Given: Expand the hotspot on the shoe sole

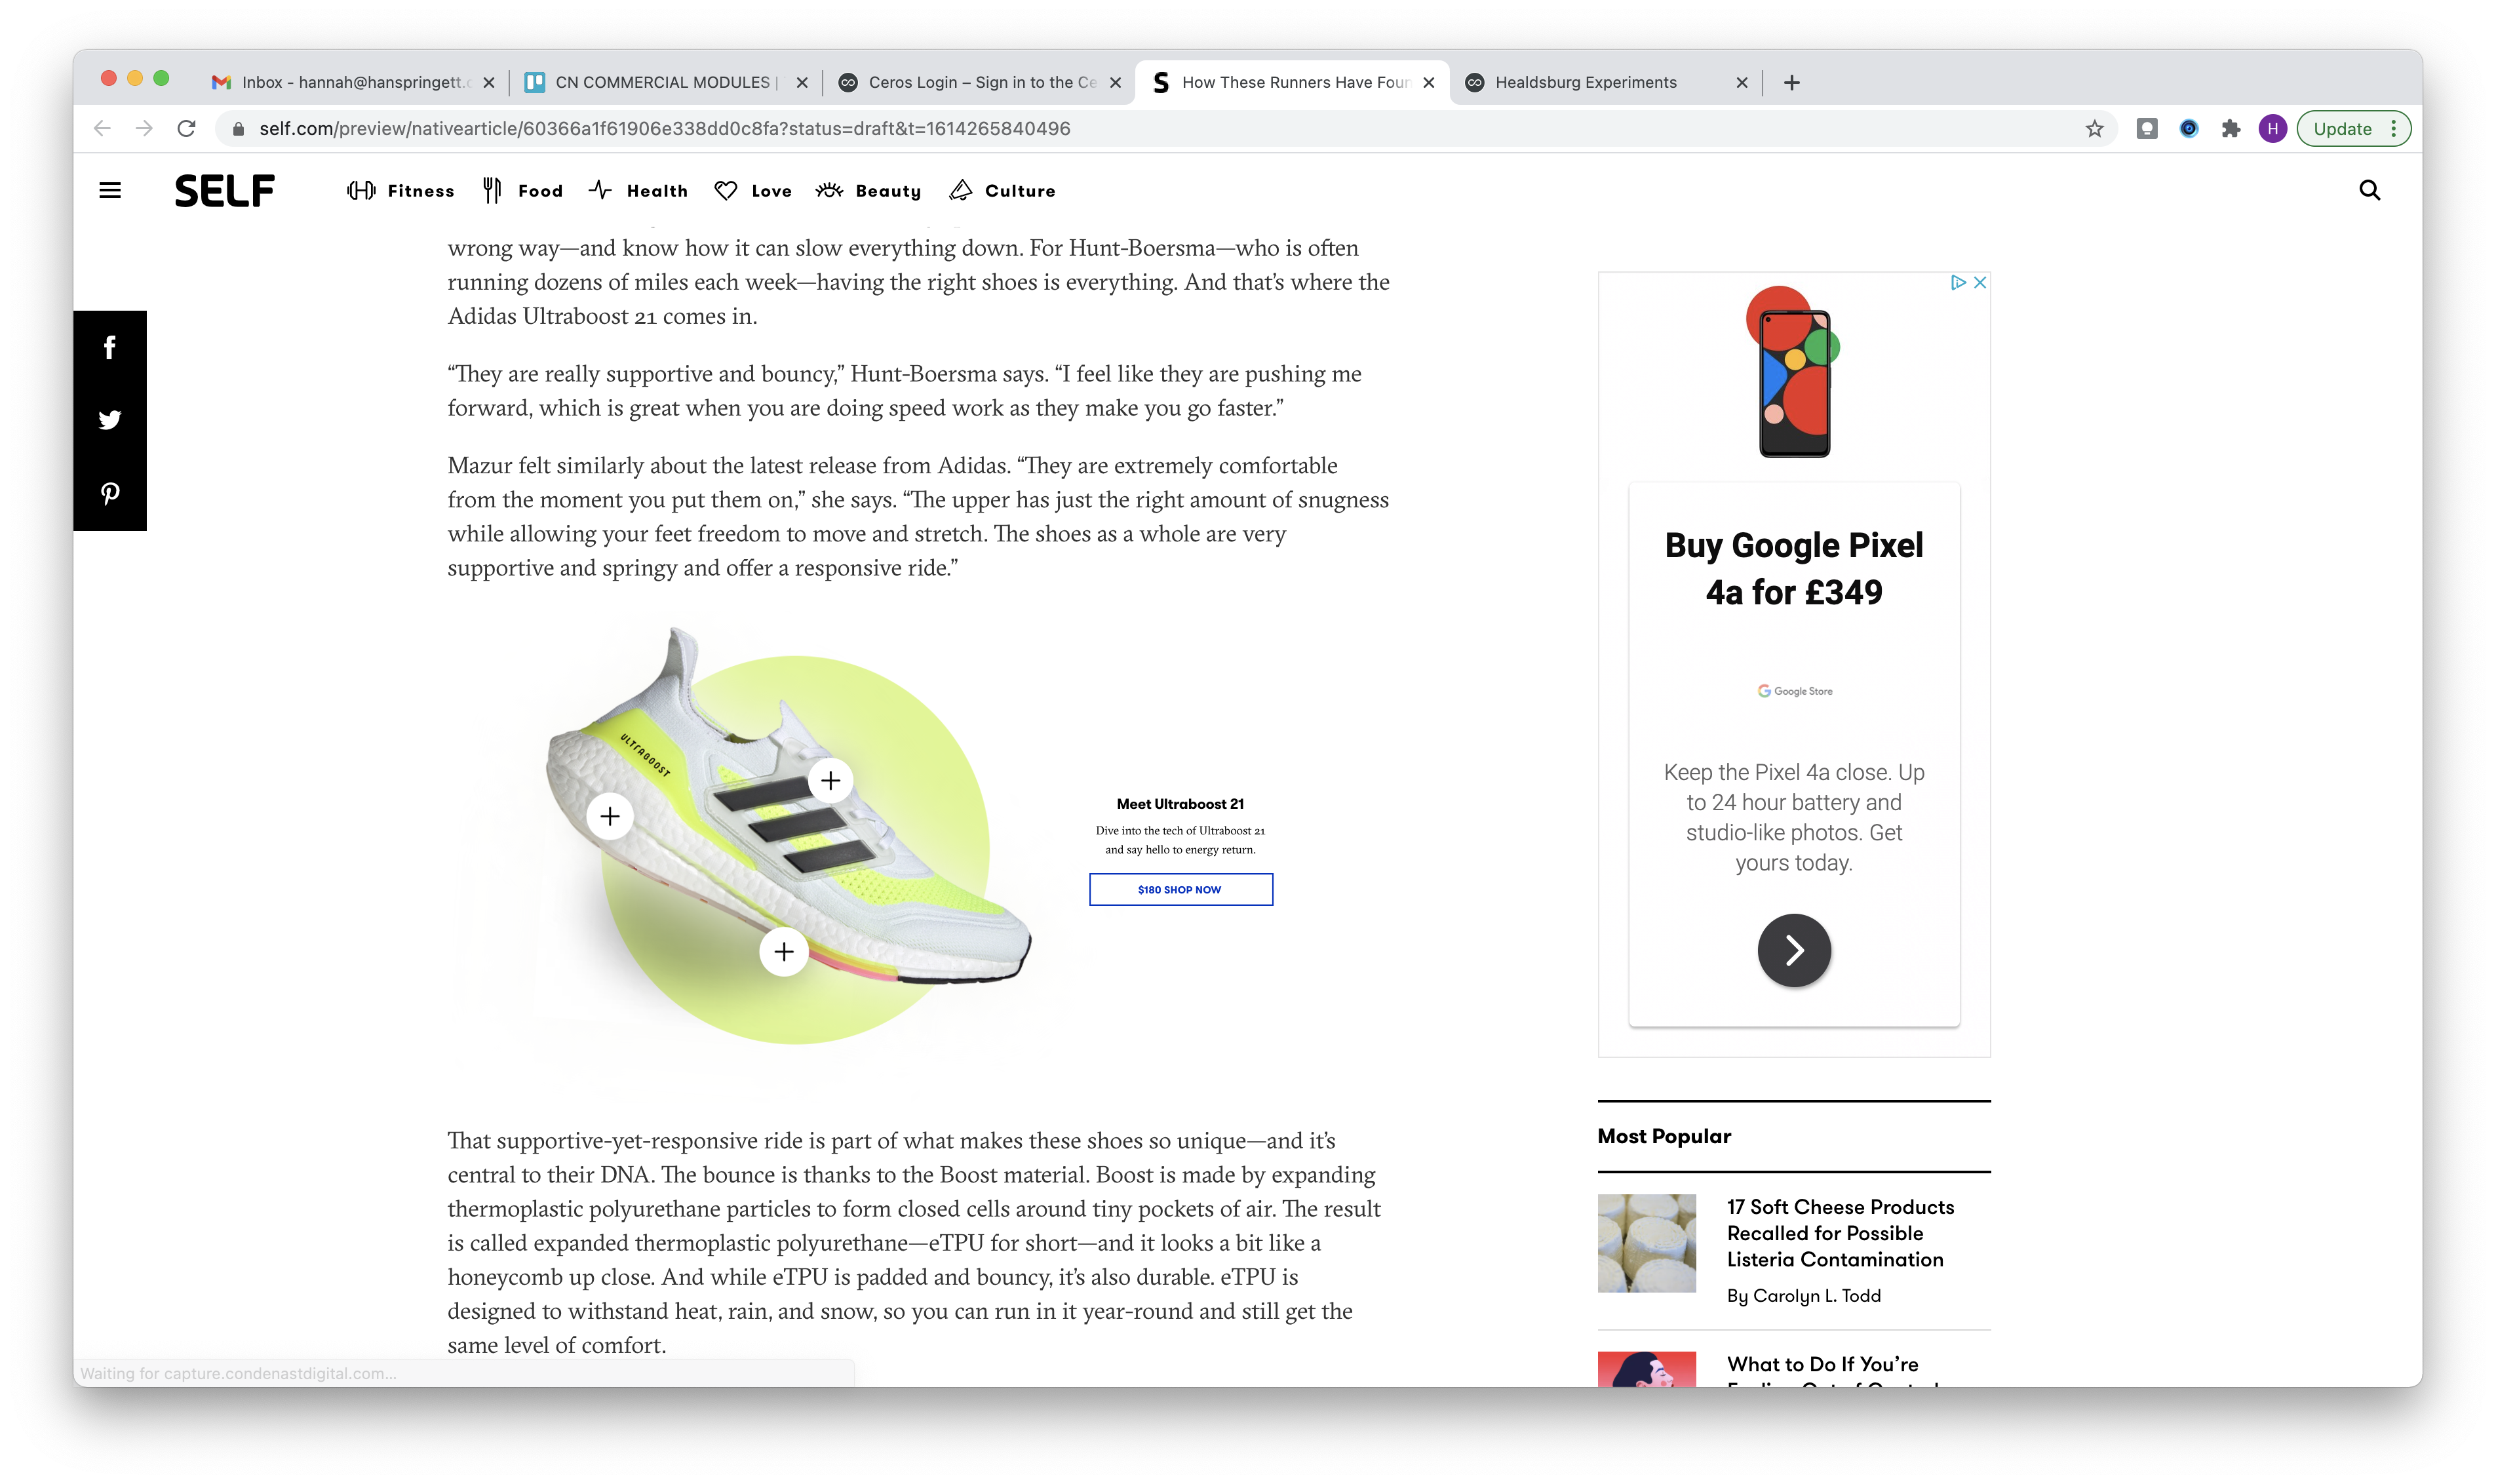Looking at the screenshot, I should (784, 951).
